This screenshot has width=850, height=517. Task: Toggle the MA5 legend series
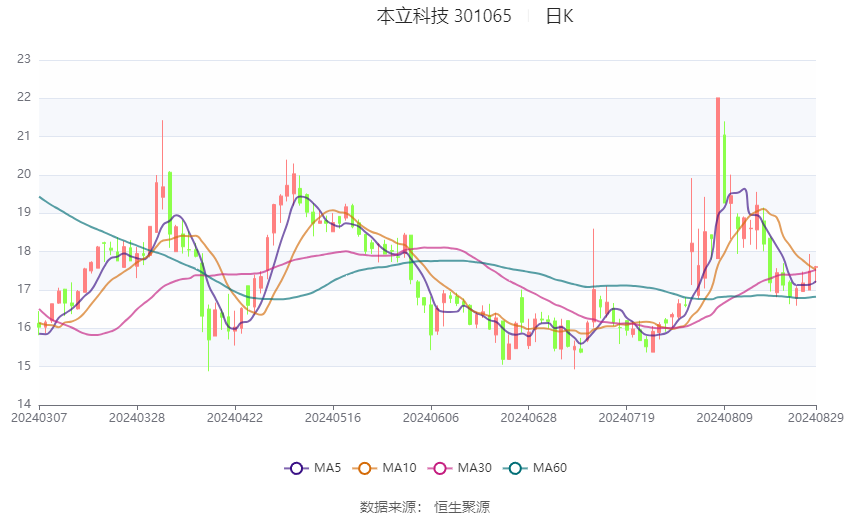(313, 468)
